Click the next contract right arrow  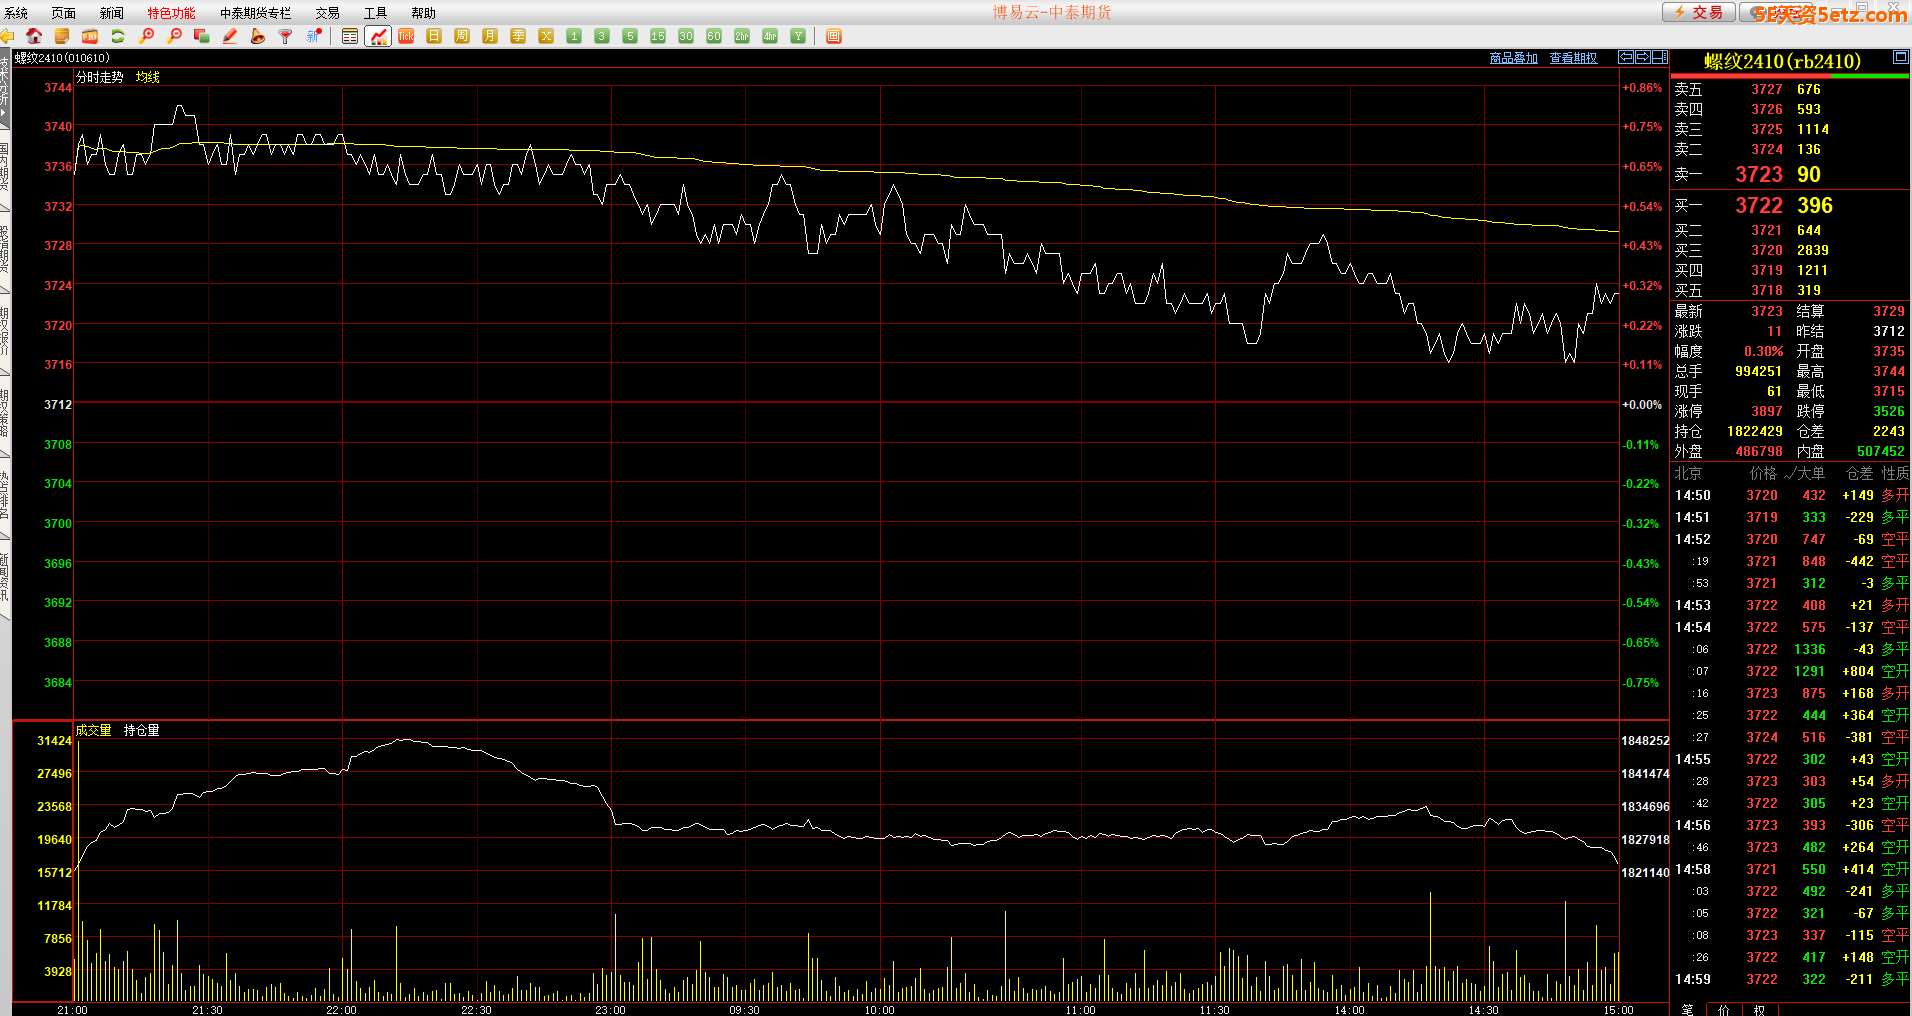[x=1643, y=58]
